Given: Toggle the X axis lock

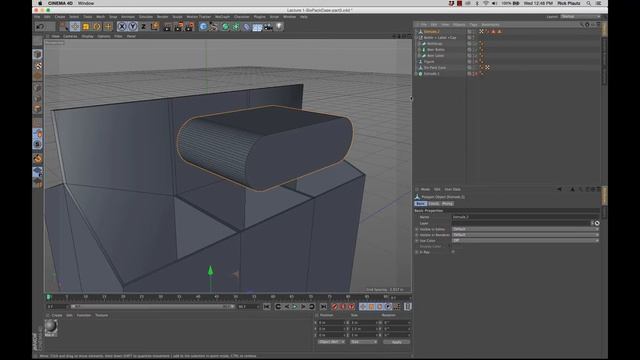Looking at the screenshot, I should click(122, 27).
